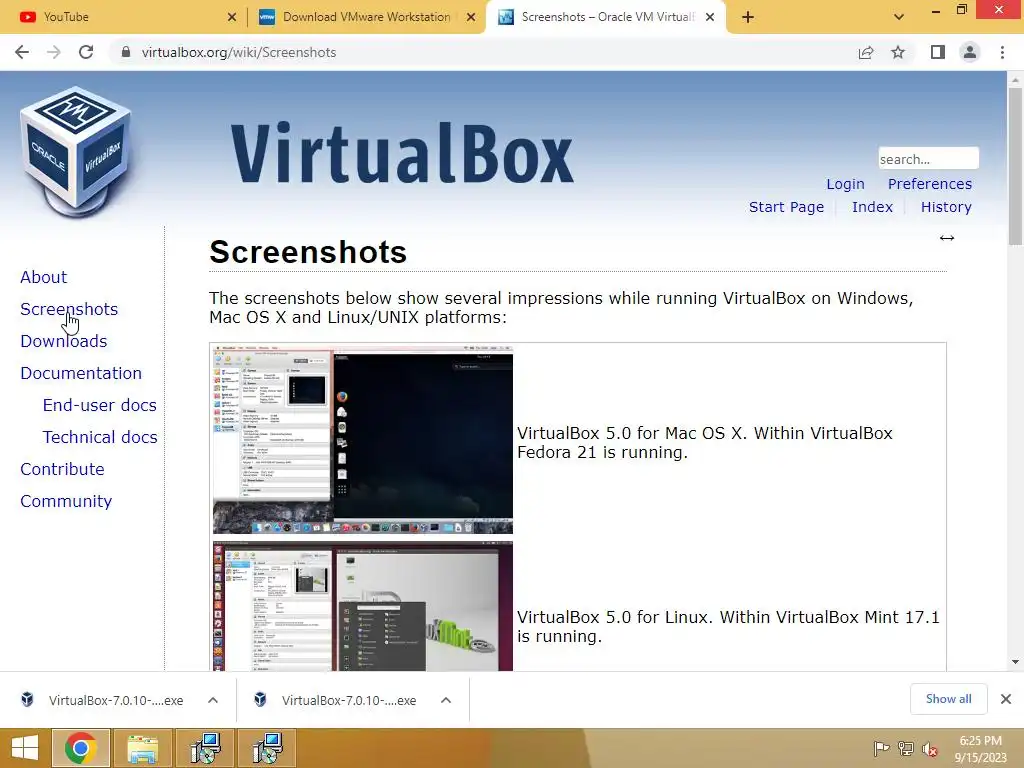Viewport: 1024px width, 768px height.
Task: Close the Download VMware Workstation tab
Action: pos(471,17)
